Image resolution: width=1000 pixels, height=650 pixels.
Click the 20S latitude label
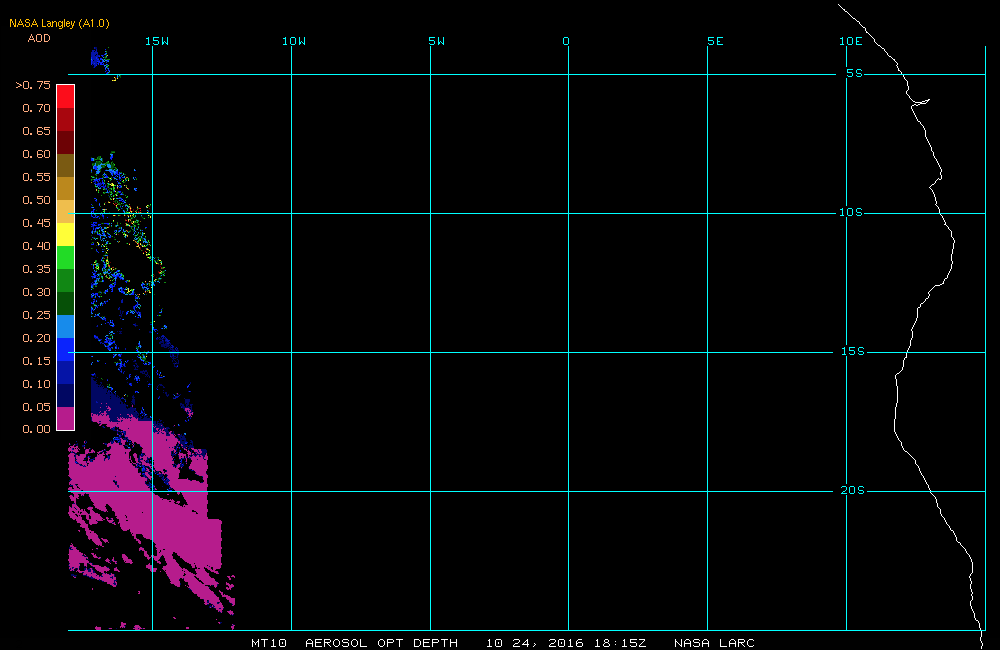point(852,491)
